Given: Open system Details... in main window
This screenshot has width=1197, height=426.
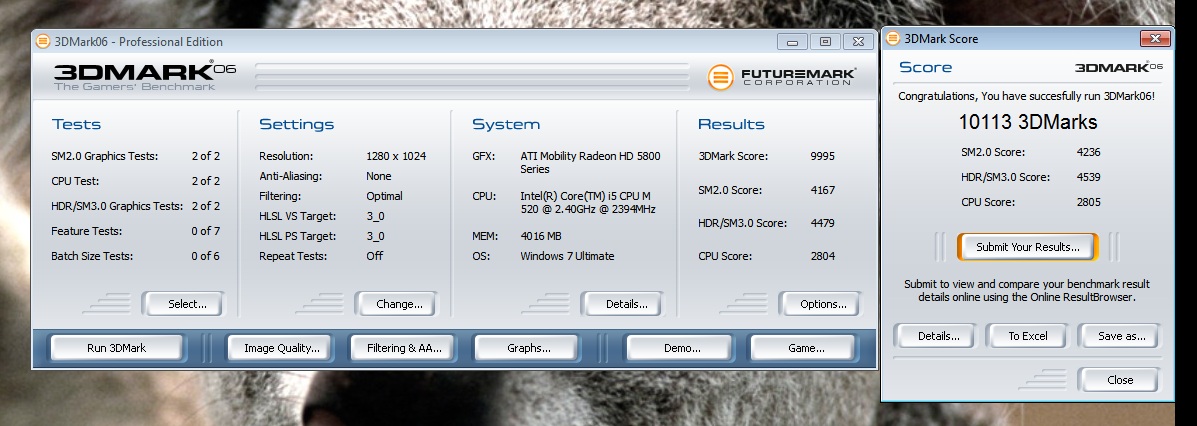Looking at the screenshot, I should pos(622,304).
